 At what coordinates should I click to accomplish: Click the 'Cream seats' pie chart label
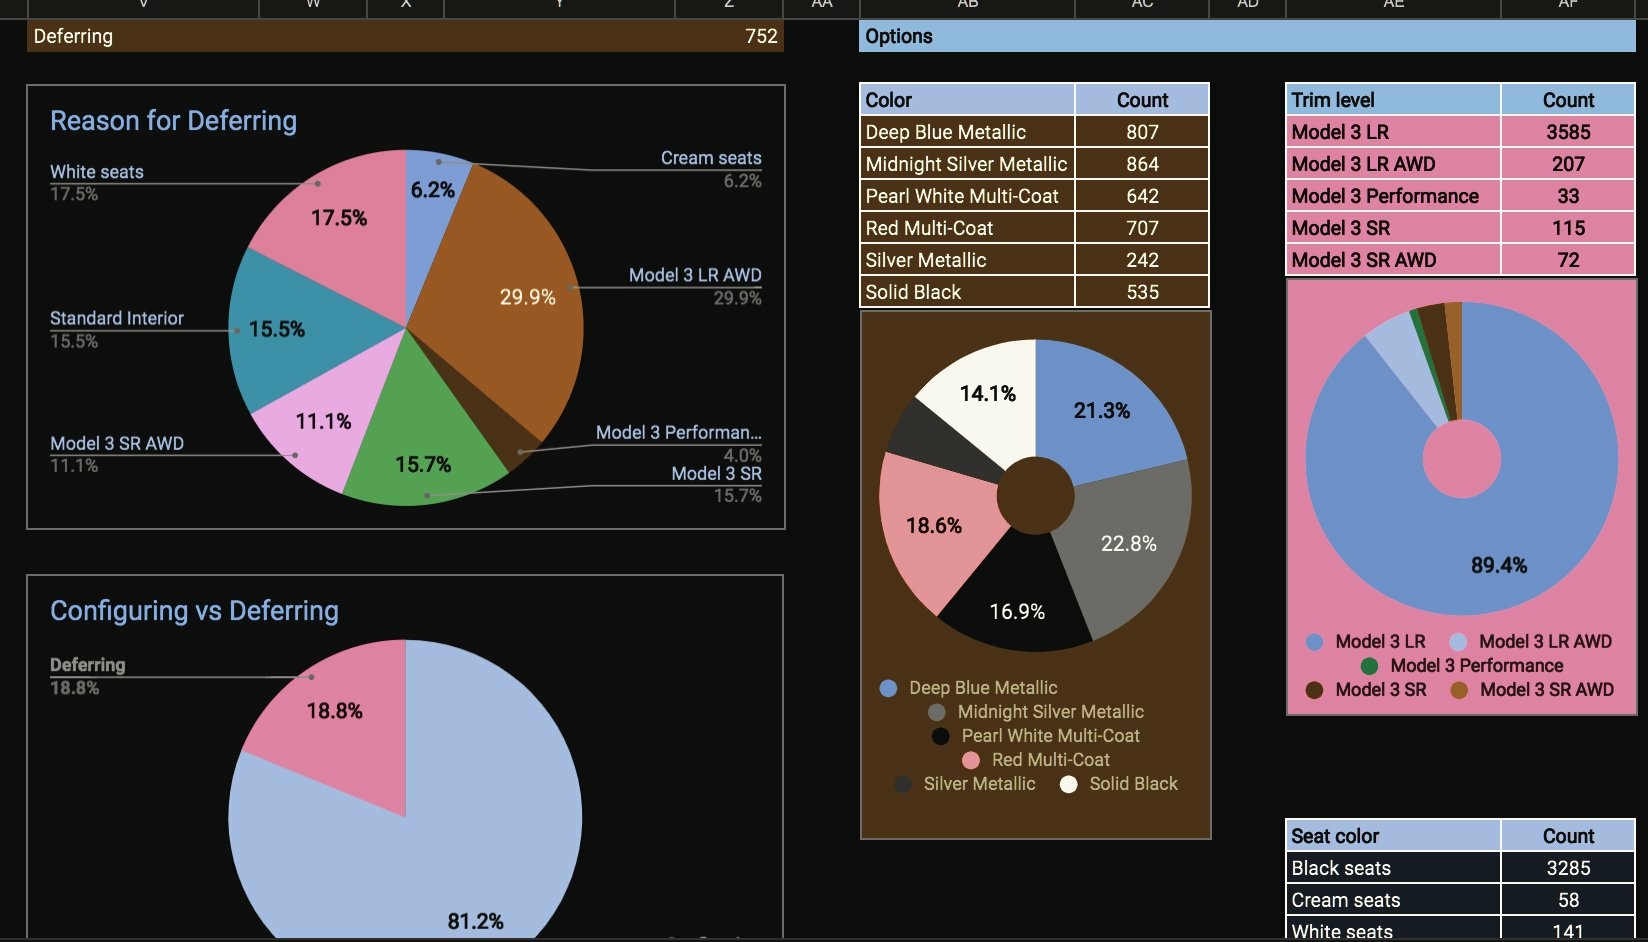710,158
